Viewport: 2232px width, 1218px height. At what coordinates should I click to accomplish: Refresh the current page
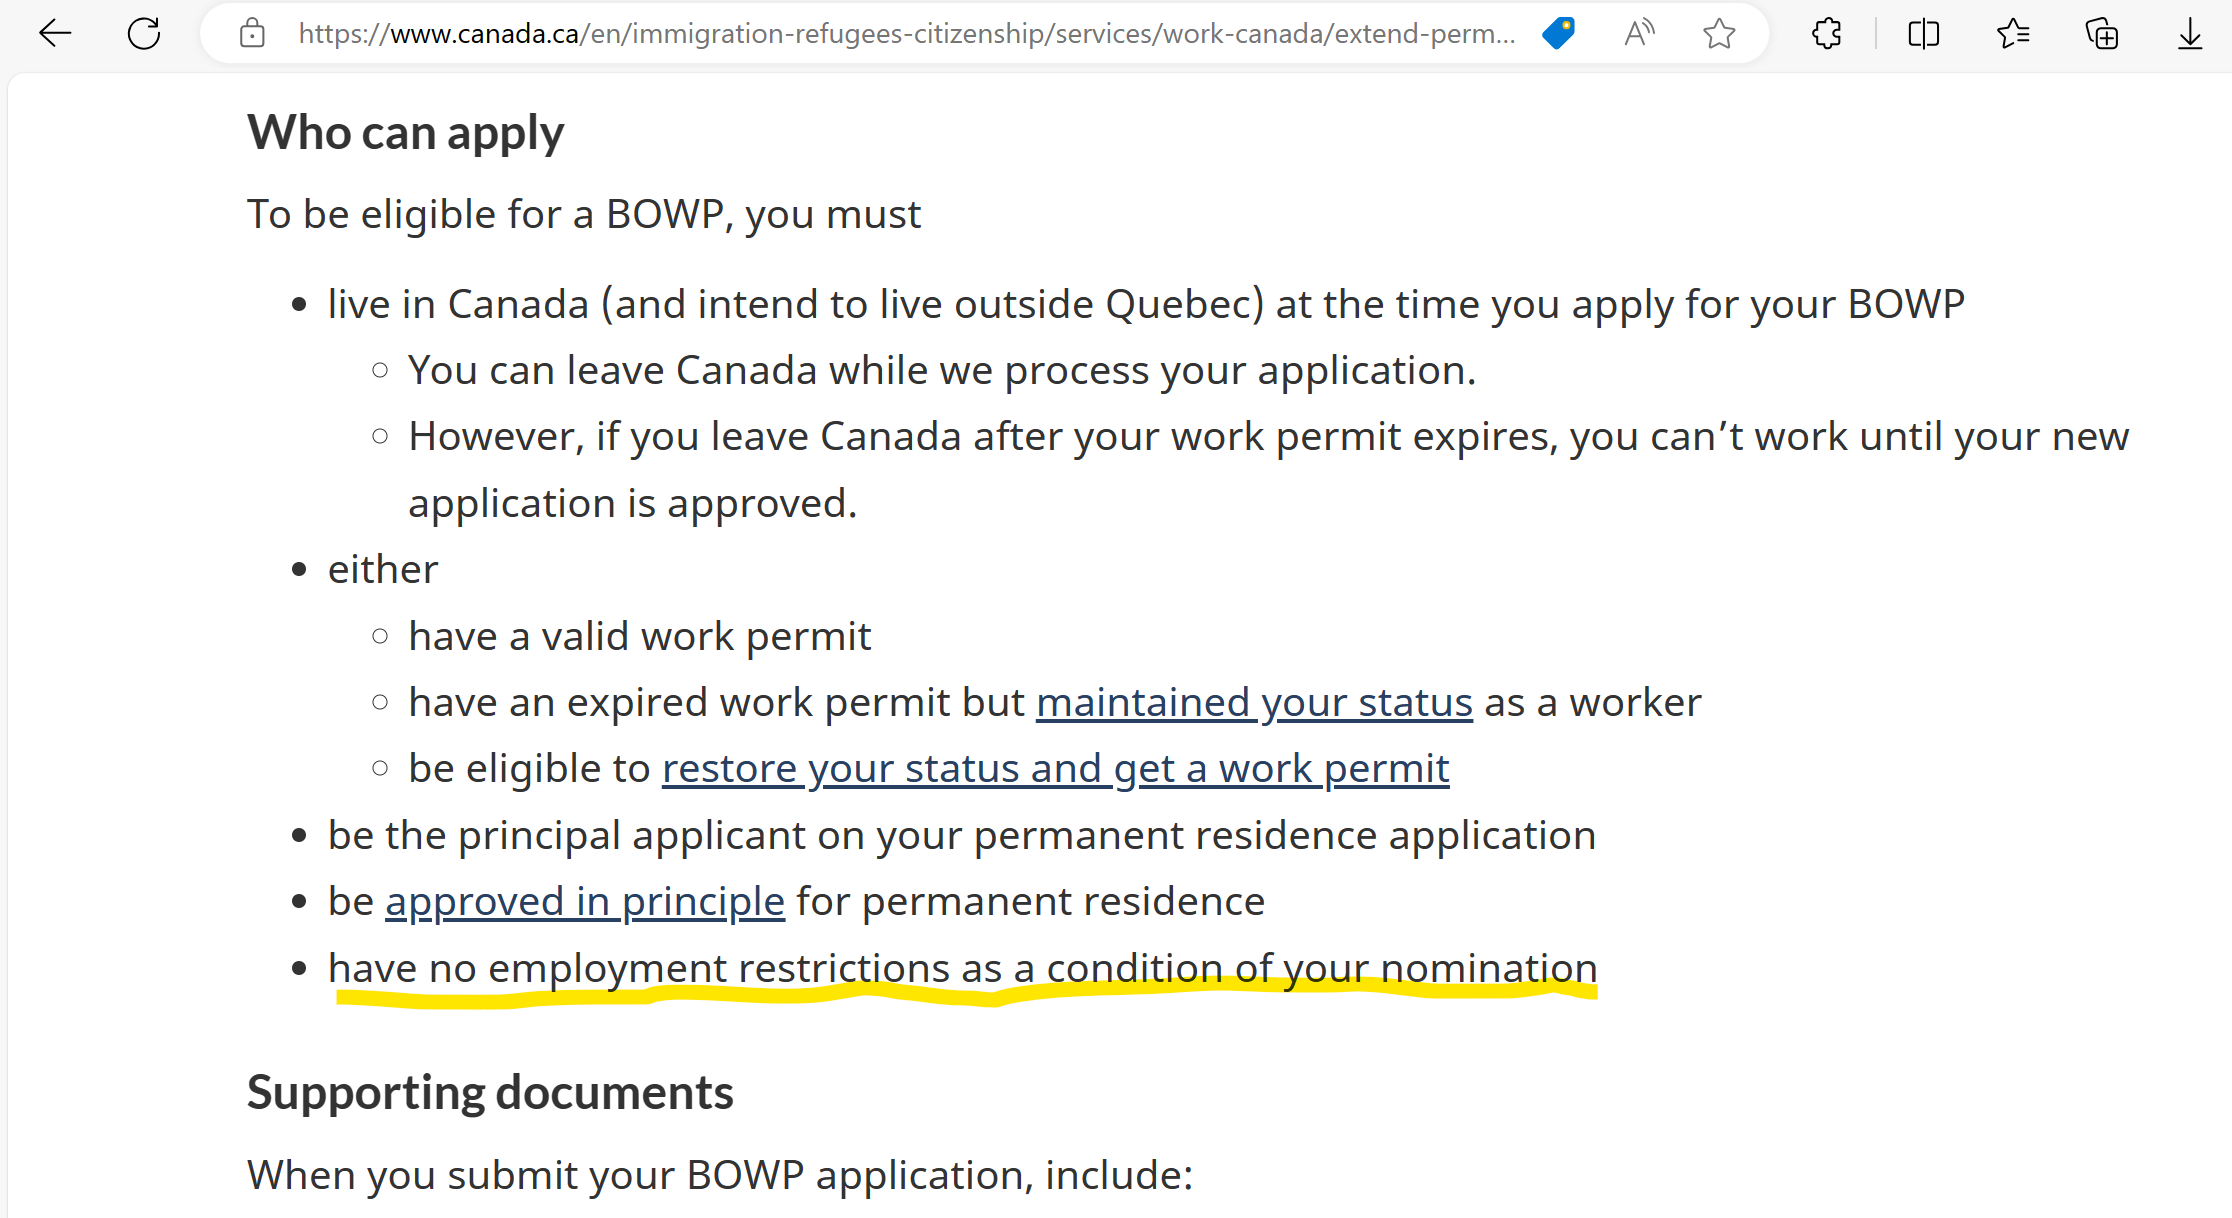145,33
